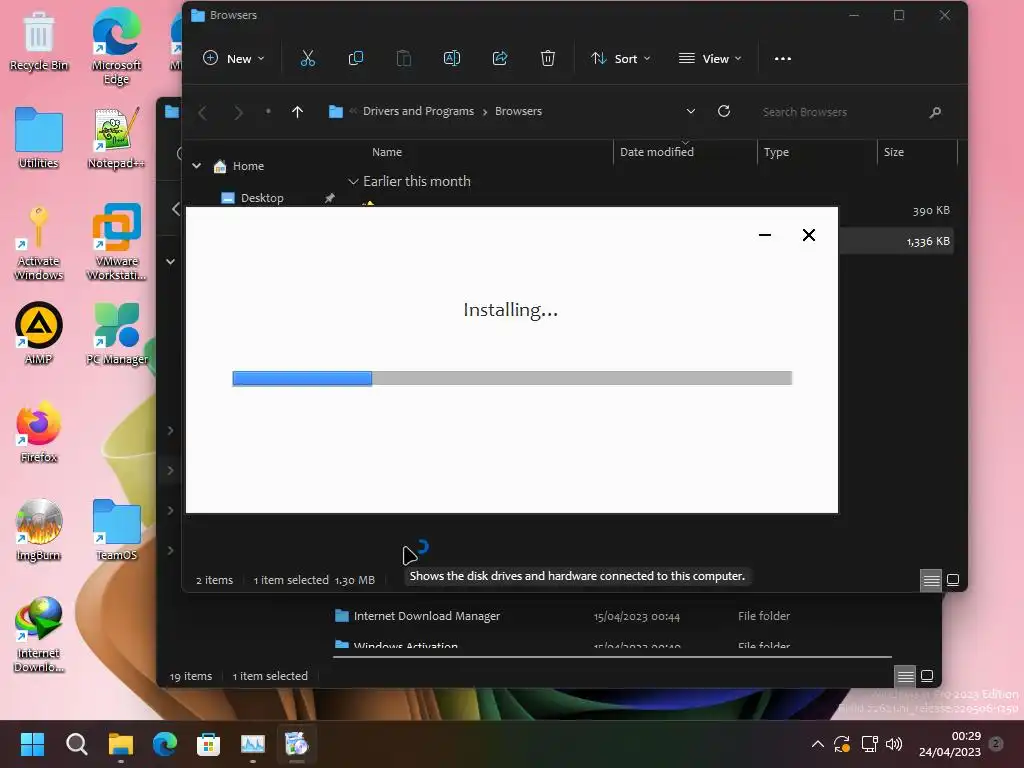Select Home in navigation pane

coord(248,166)
